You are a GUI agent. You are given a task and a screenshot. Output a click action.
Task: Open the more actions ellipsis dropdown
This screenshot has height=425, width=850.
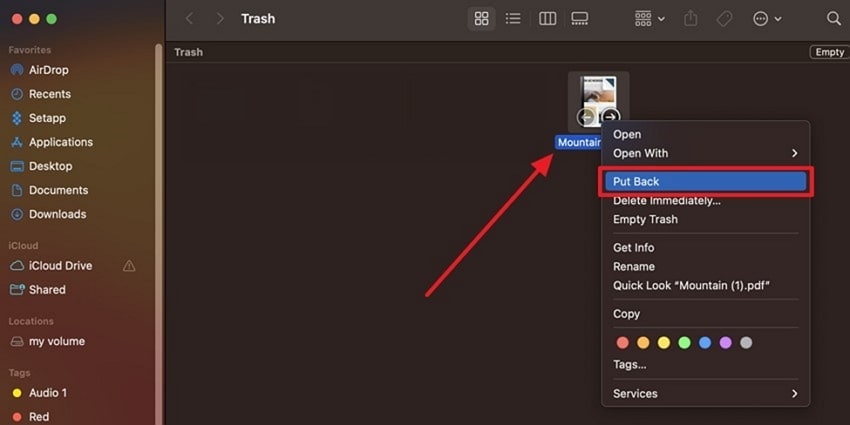pos(767,19)
